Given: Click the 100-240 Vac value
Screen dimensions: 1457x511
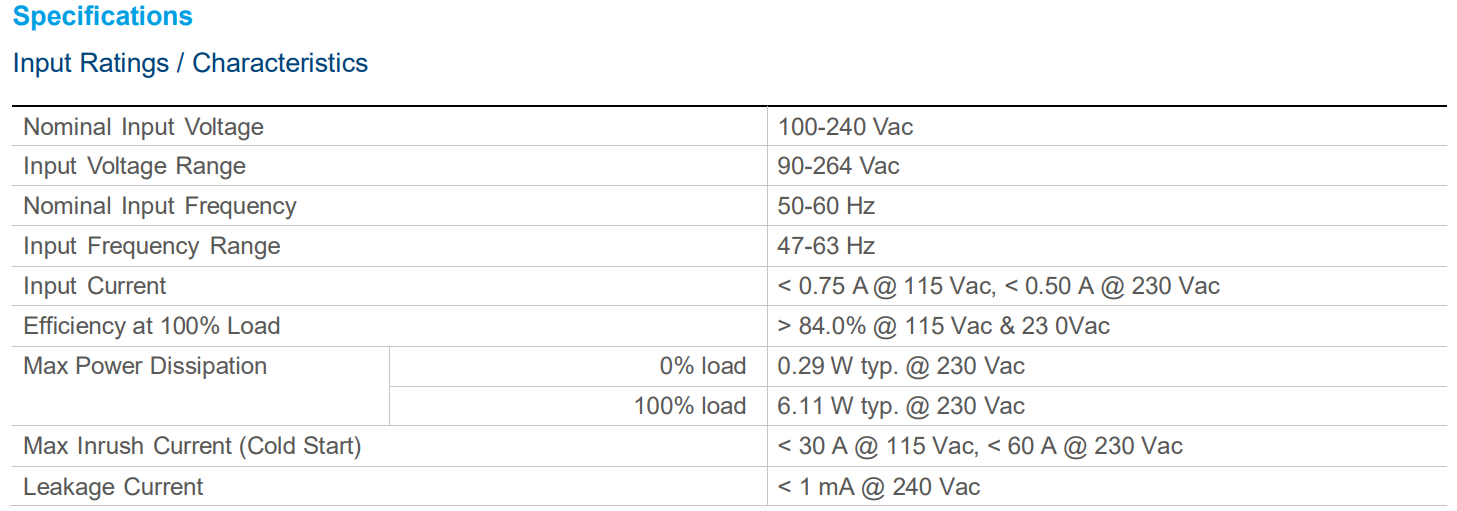Looking at the screenshot, I should 845,127.
